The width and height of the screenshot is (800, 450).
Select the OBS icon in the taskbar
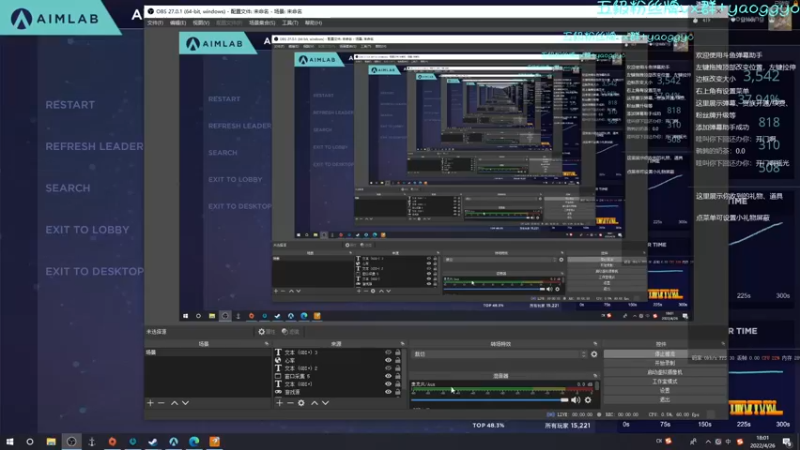[x=71, y=442]
